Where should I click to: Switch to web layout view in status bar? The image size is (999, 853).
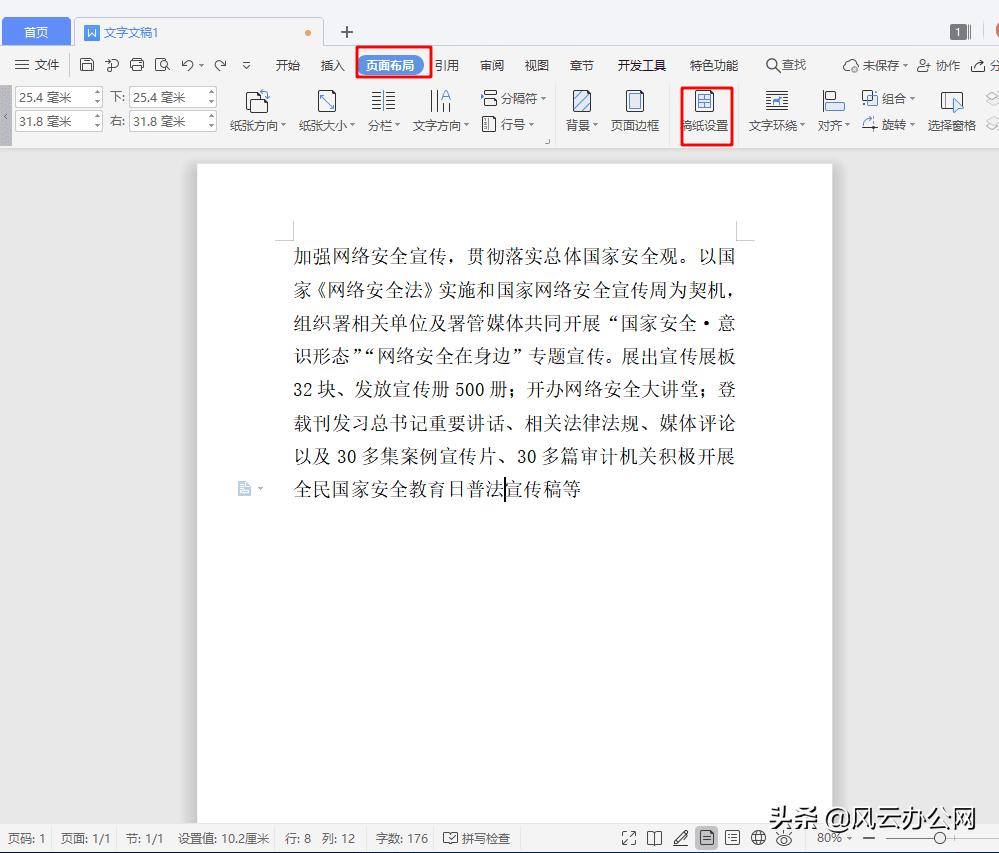(x=757, y=838)
